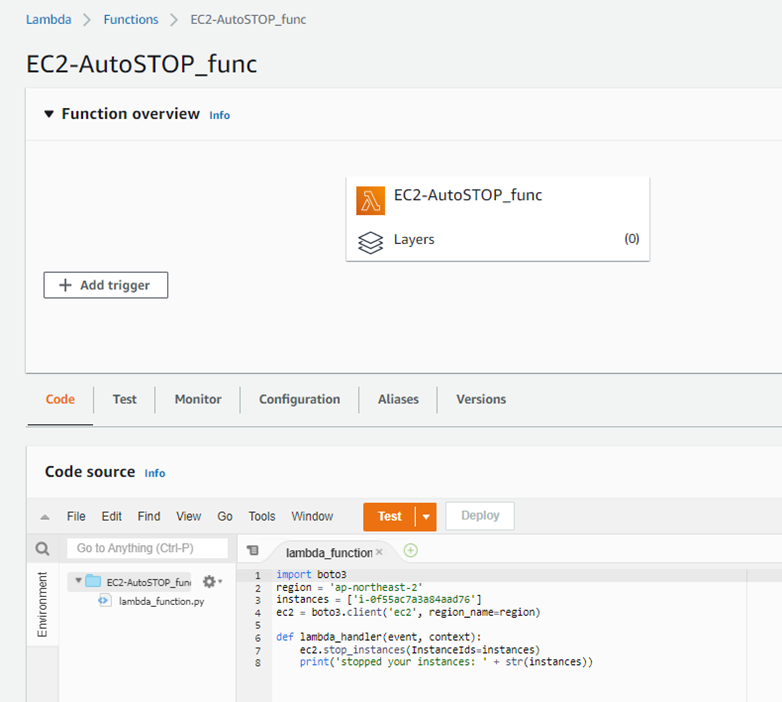Click the Lambda function orange icon
This screenshot has height=702, width=782.
coord(370,200)
